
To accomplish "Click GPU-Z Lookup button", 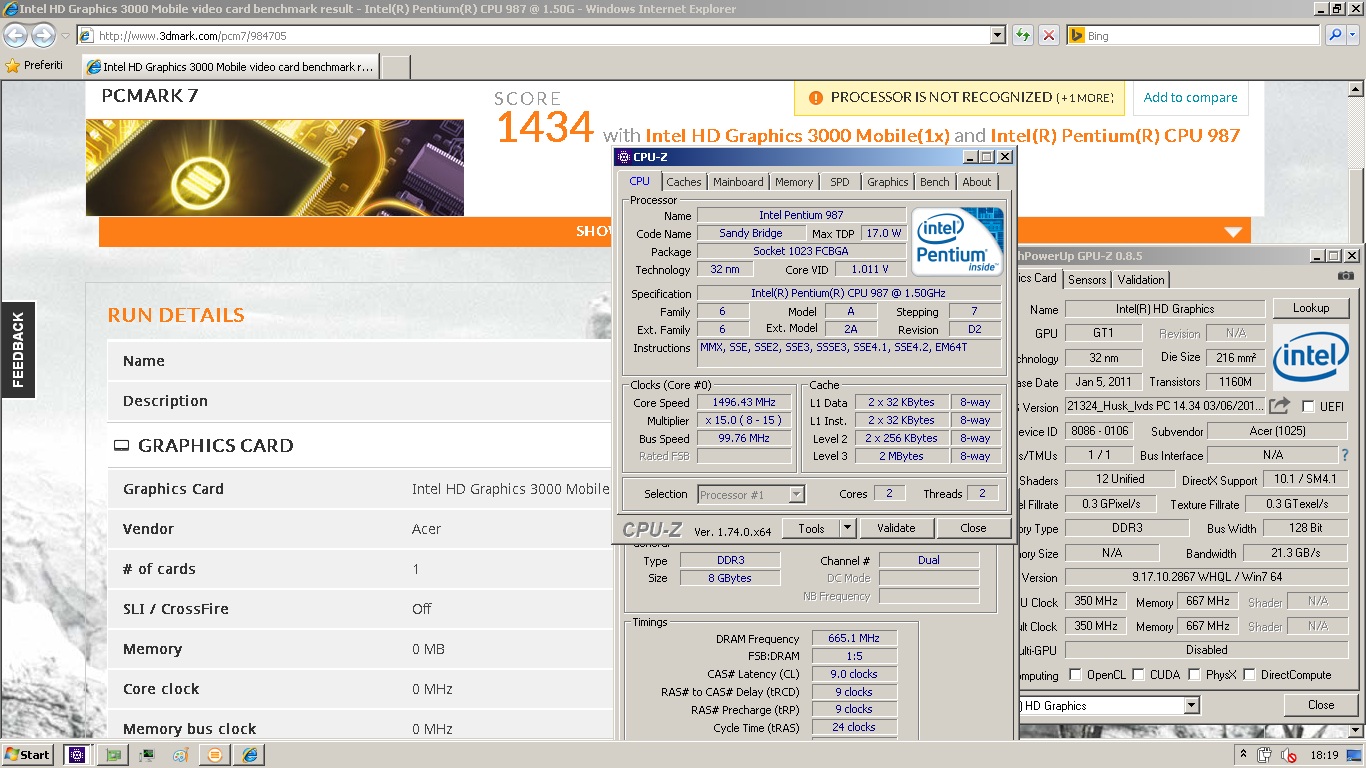I will pos(1310,308).
